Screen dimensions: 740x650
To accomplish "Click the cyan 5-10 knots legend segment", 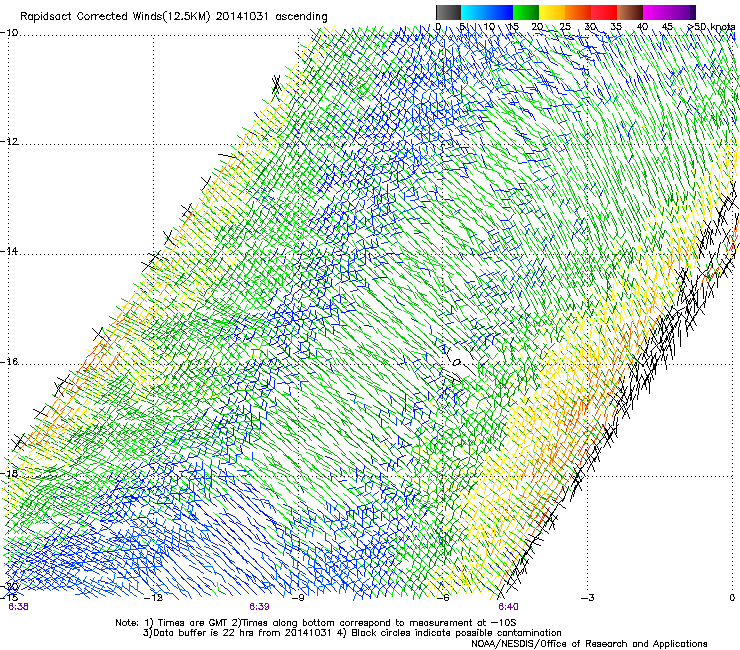I will coord(474,12).
